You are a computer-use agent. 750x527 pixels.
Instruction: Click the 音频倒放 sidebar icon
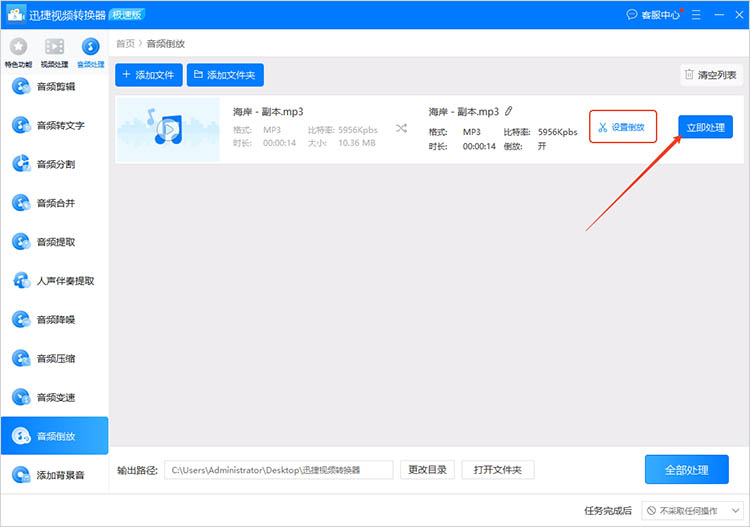click(x=21, y=436)
